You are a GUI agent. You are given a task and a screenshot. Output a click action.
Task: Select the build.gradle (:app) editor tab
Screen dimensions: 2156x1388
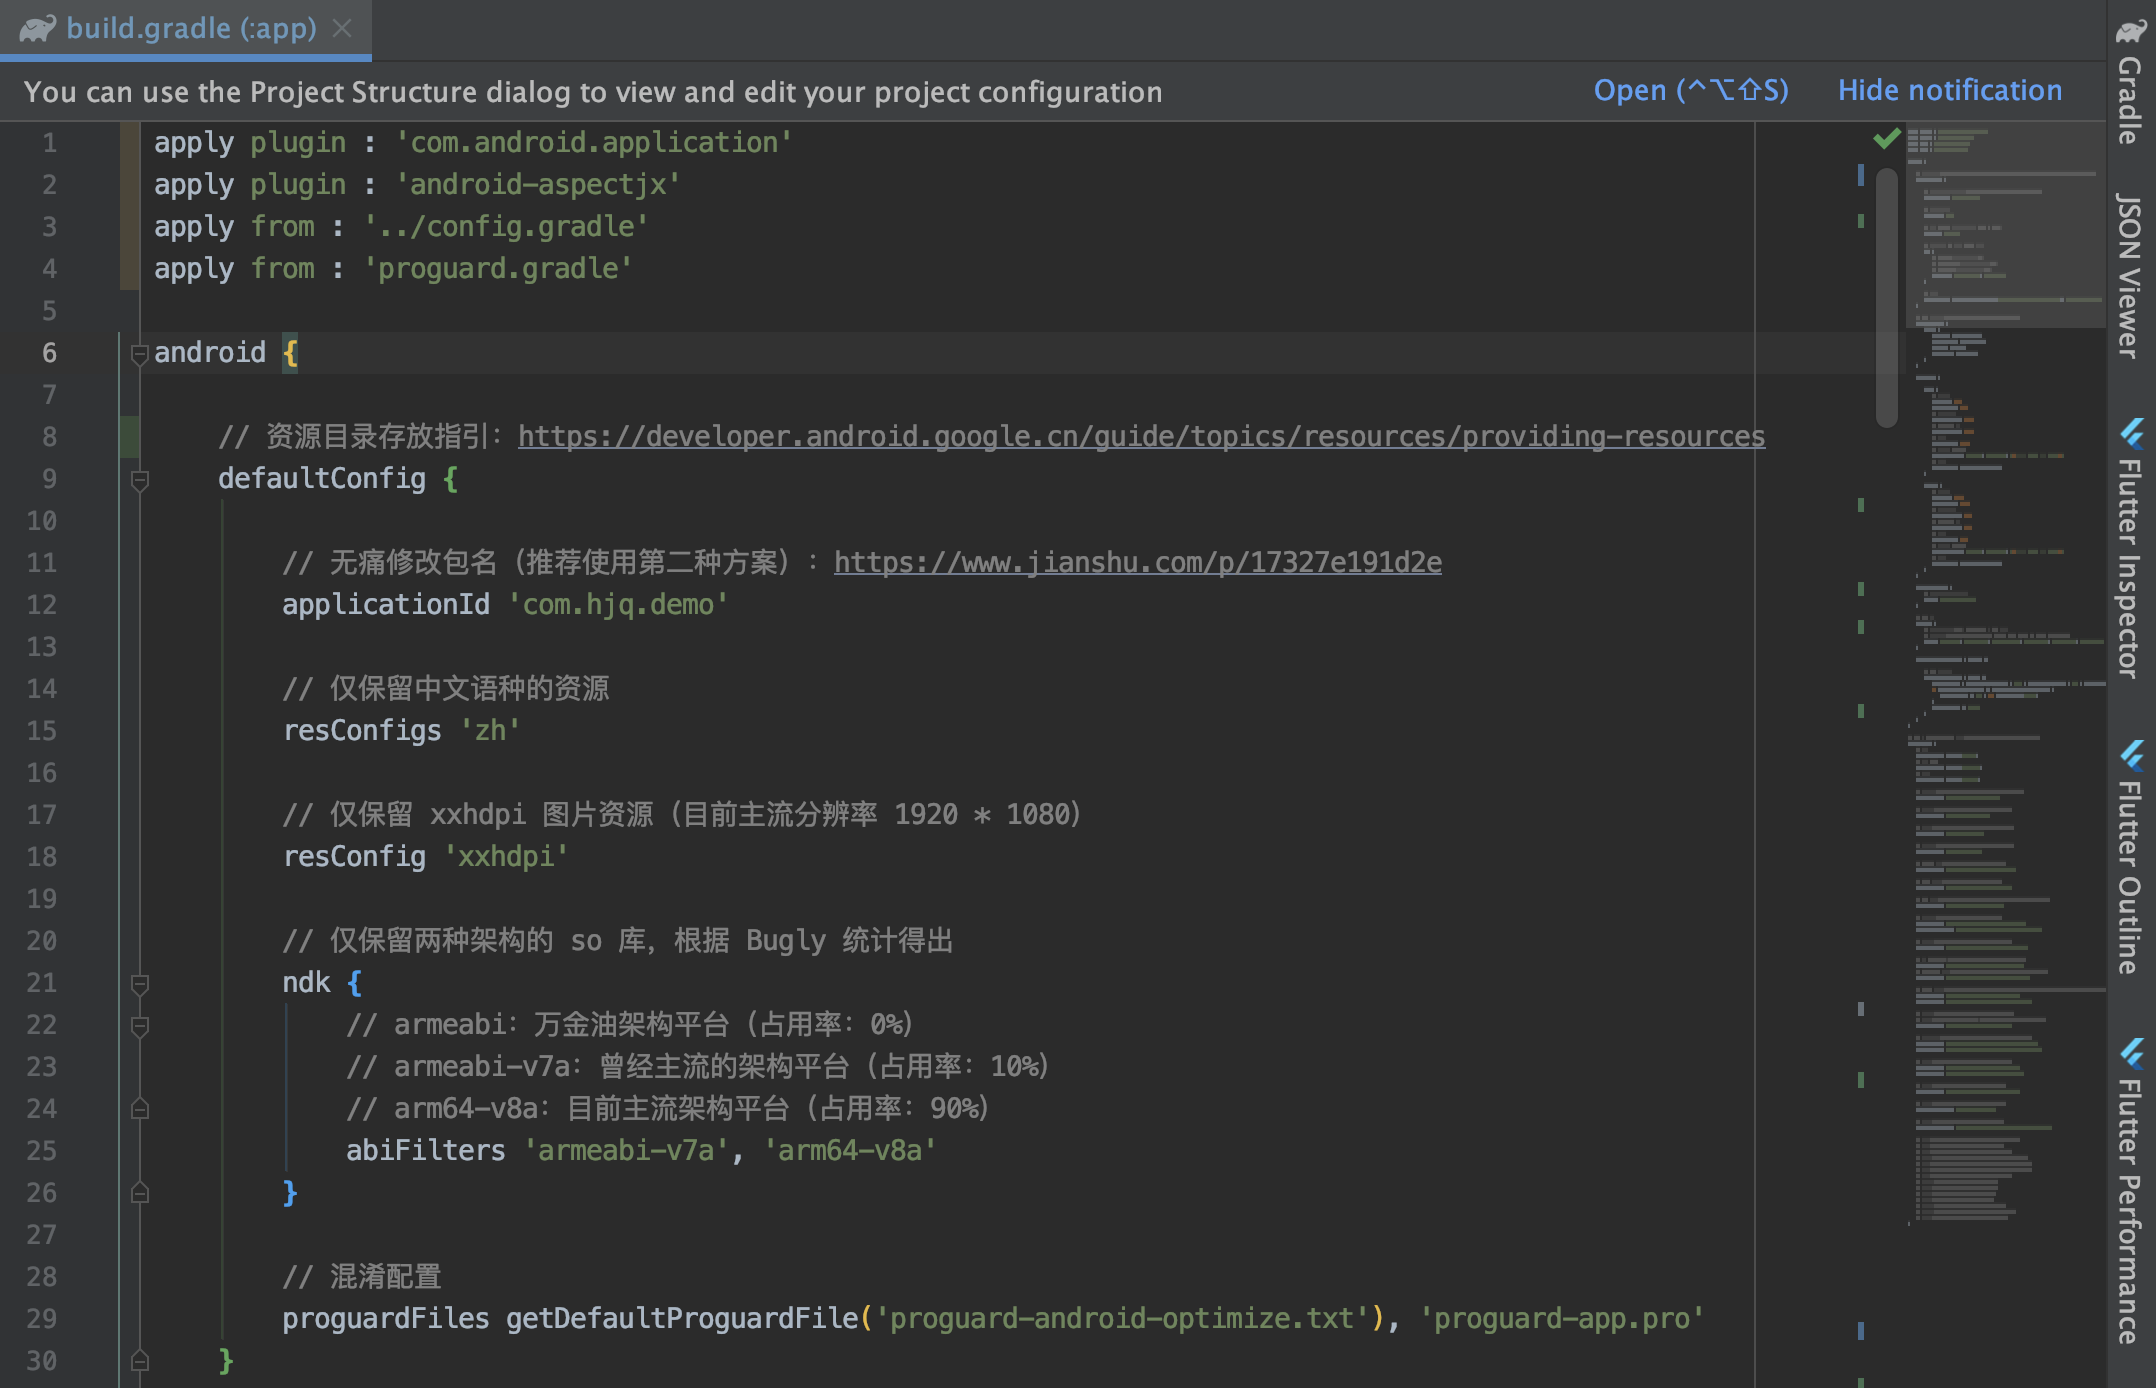click(x=190, y=28)
